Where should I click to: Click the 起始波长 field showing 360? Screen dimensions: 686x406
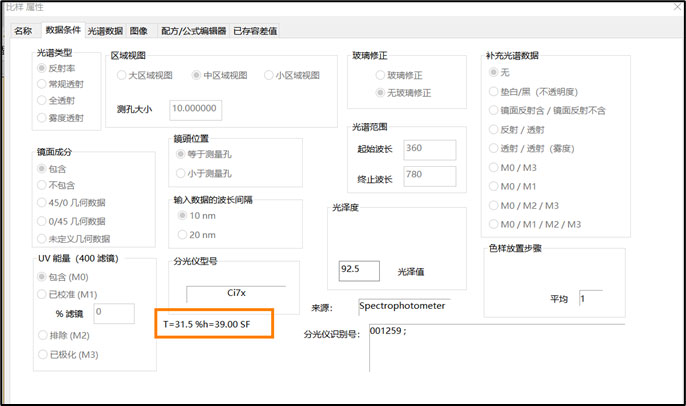coord(429,149)
